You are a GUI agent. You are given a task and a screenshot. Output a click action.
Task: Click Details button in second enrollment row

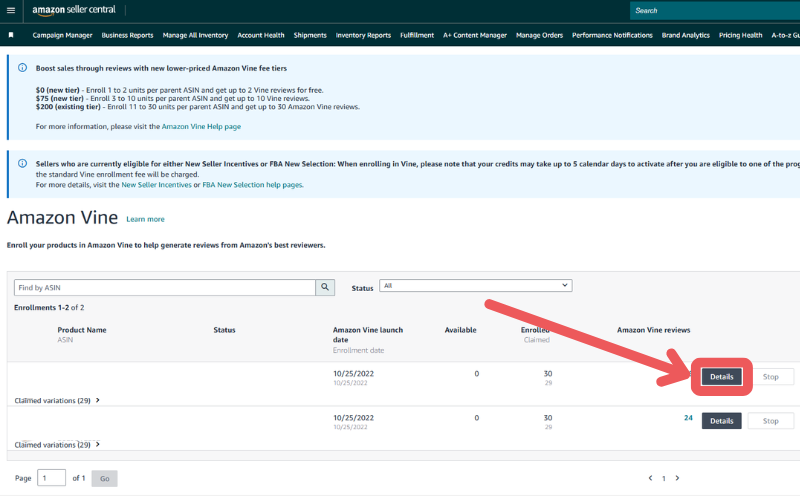coord(721,421)
